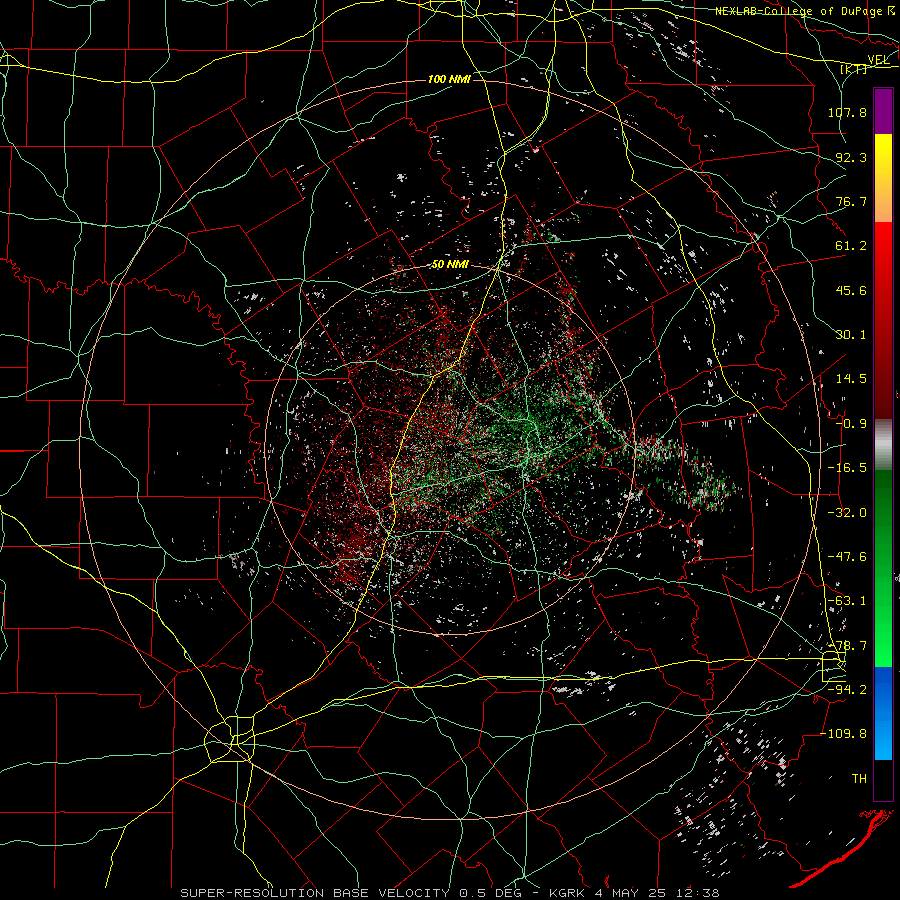Pick the blue color bar segment
Screen dimensions: 900x900
pyautogui.click(x=883, y=713)
